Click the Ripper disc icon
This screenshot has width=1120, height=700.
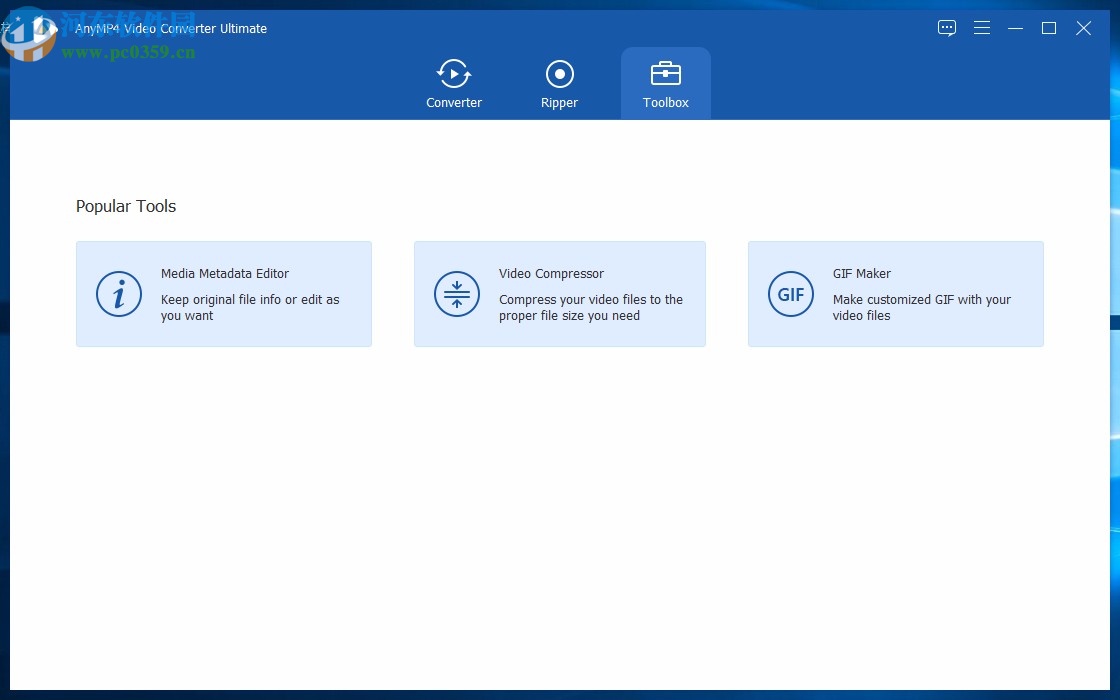[x=559, y=73]
